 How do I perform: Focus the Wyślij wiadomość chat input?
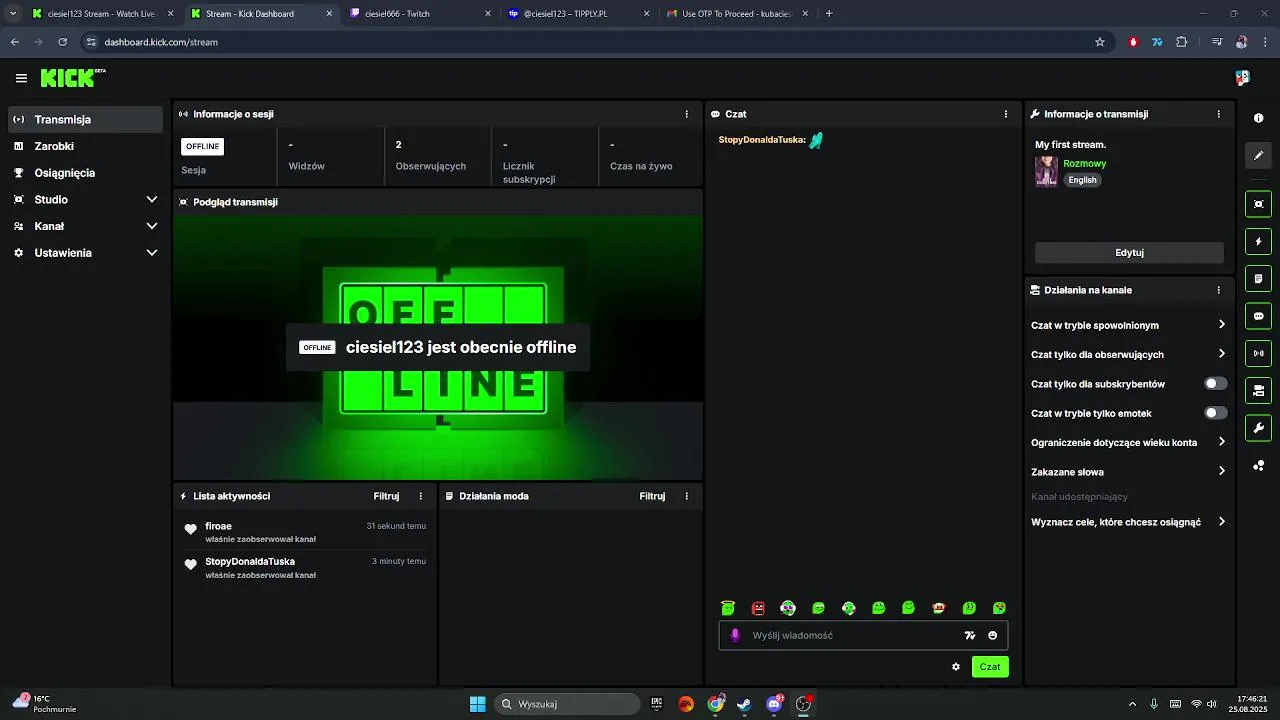[852, 635]
